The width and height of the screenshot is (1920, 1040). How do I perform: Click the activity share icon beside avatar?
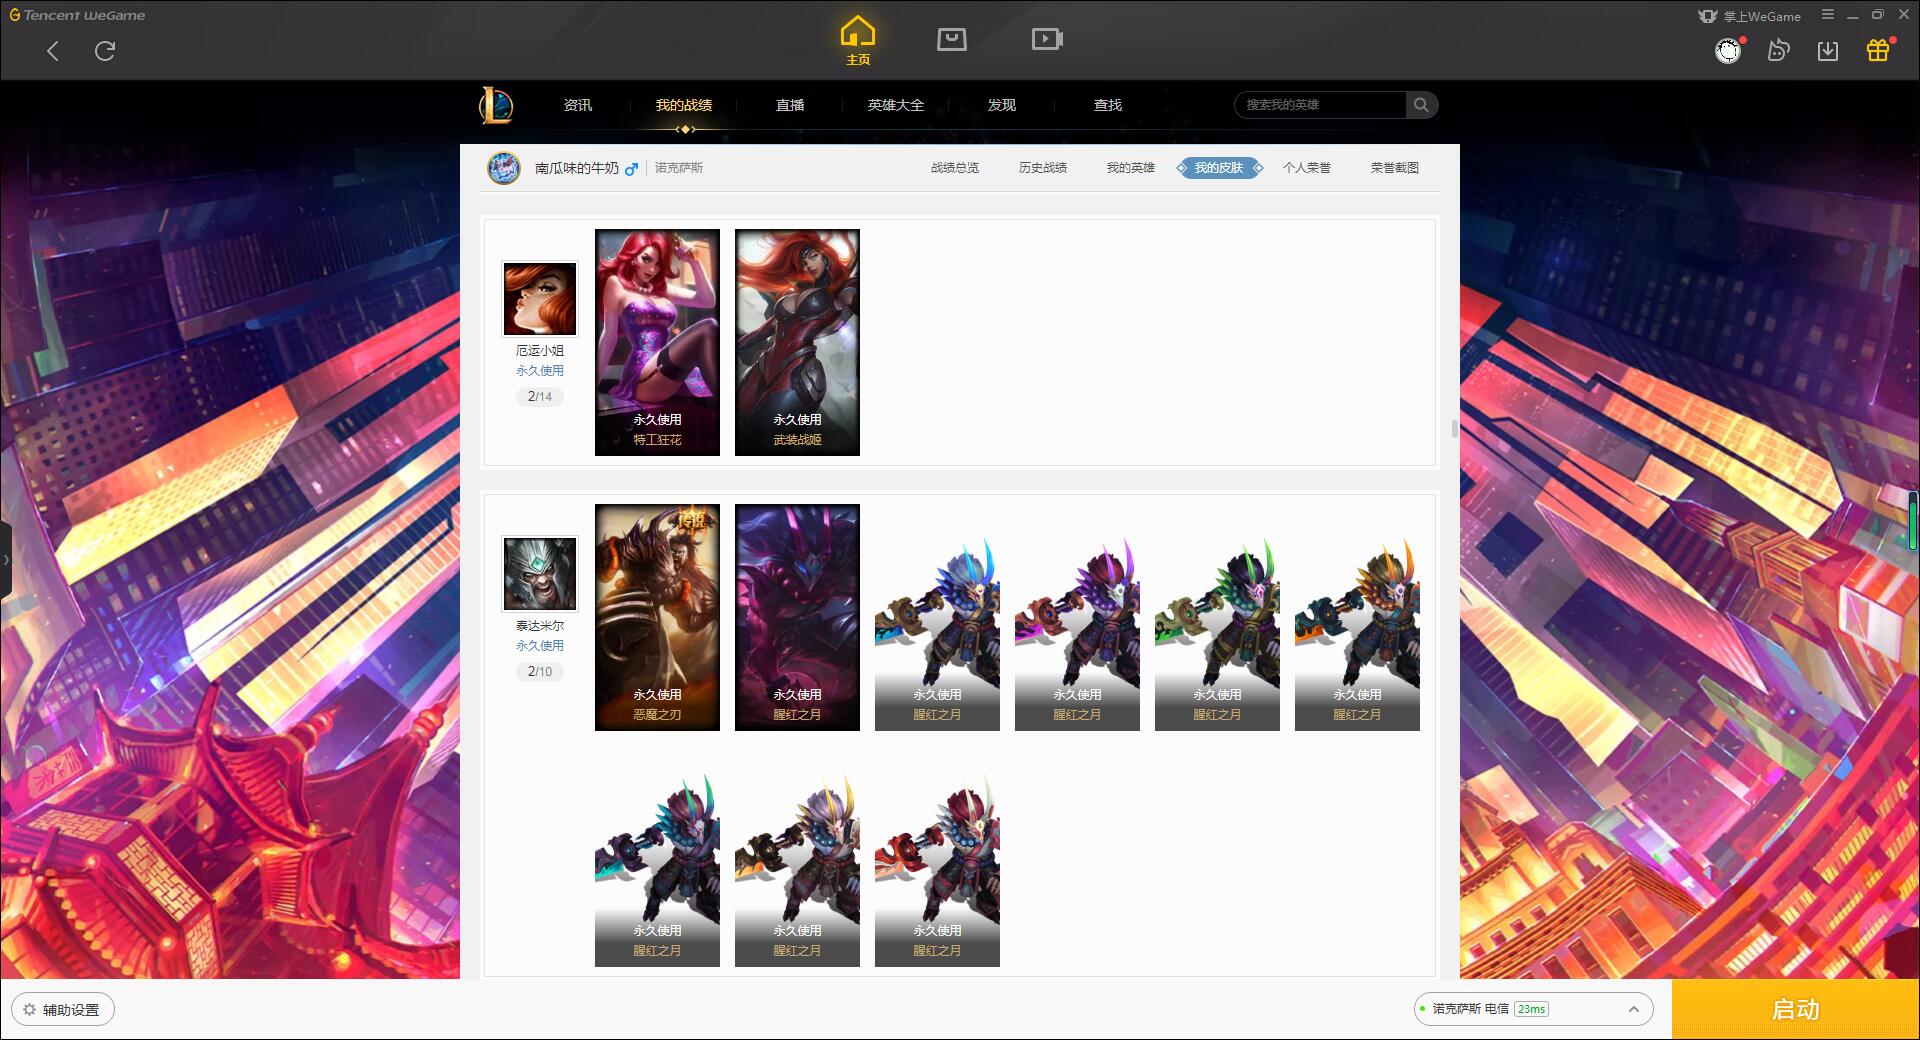pos(1778,50)
